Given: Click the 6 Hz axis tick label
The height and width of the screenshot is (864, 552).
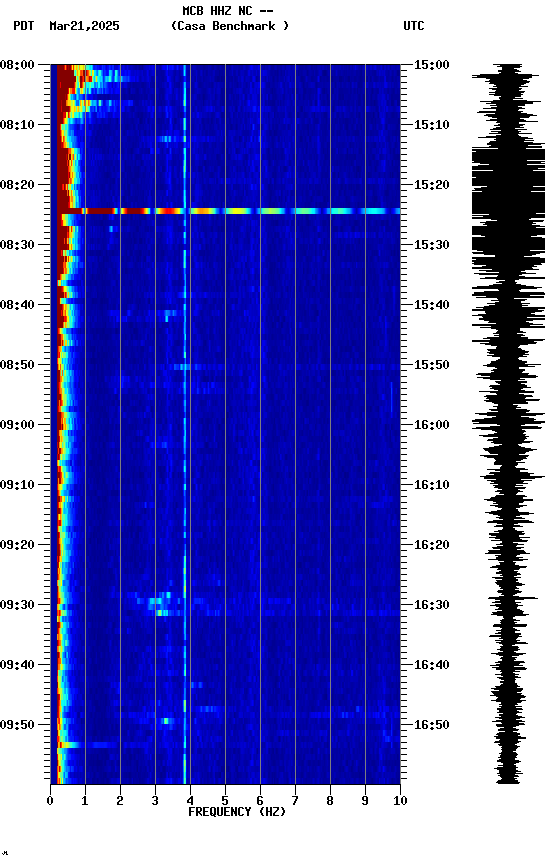Looking at the screenshot, I should 260,801.
